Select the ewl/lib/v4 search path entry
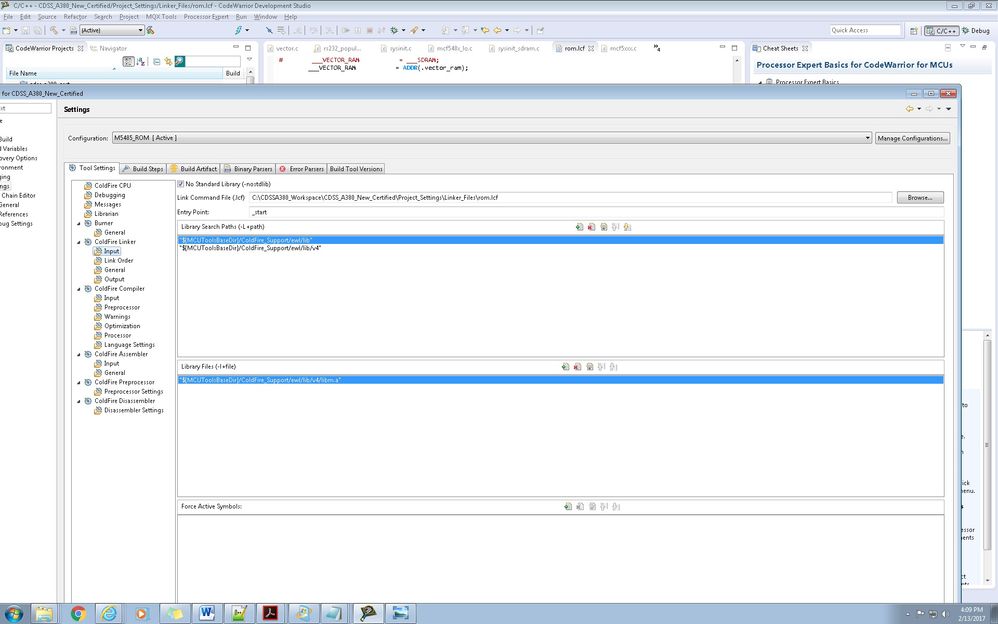 560,248
